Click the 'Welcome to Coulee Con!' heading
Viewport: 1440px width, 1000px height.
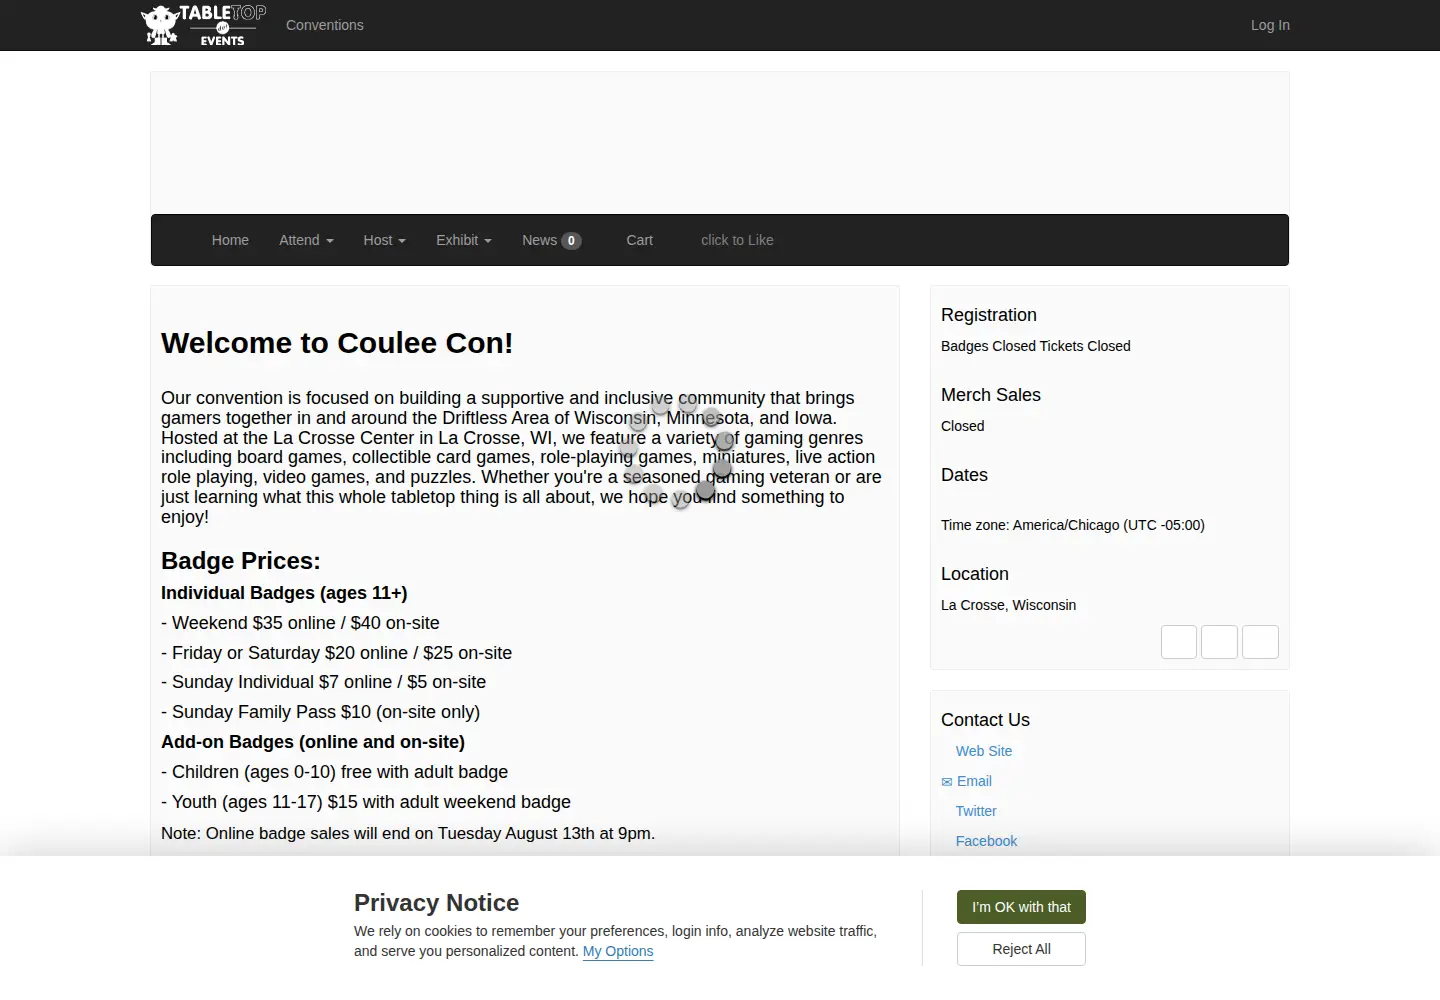337,343
